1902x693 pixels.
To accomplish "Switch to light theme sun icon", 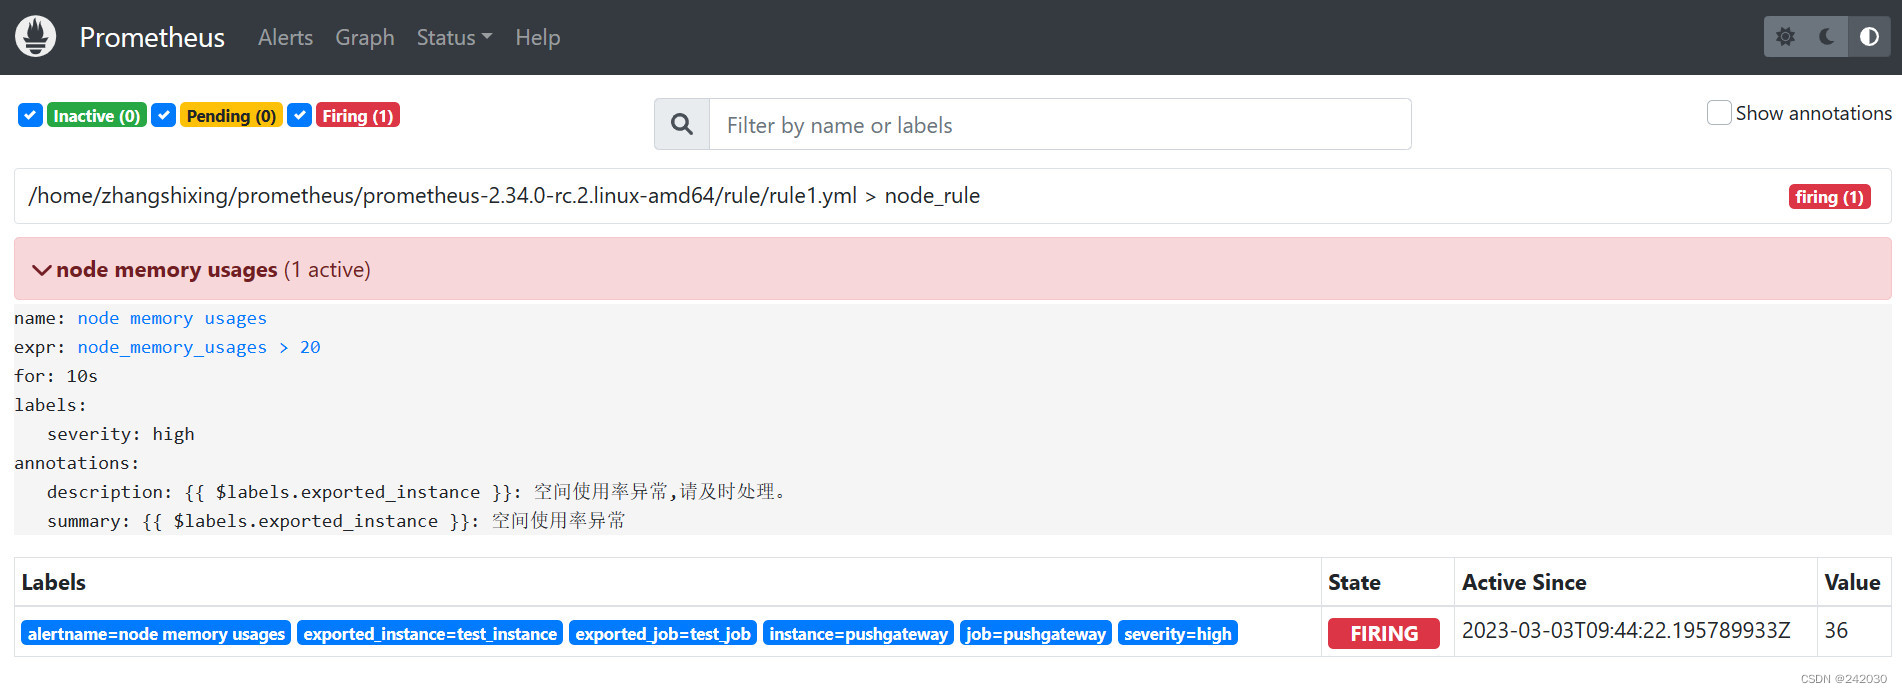I will tap(1785, 37).
